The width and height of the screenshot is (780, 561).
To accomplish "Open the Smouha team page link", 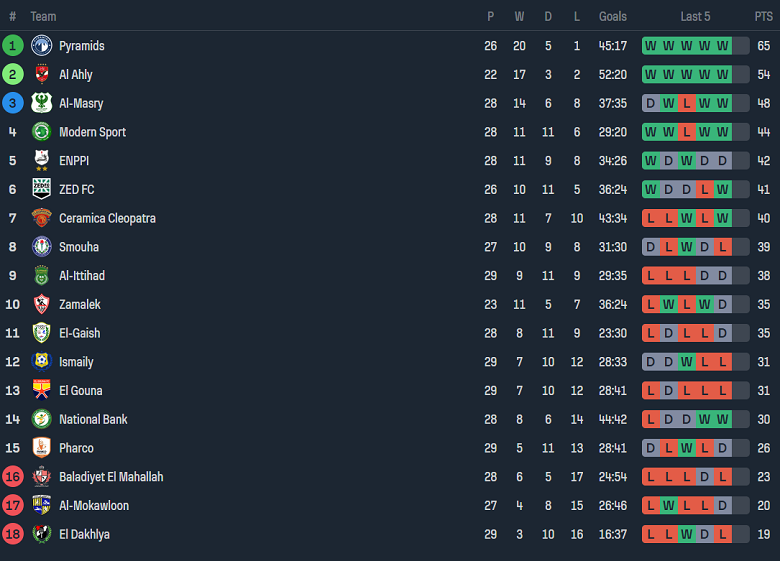I will (79, 247).
